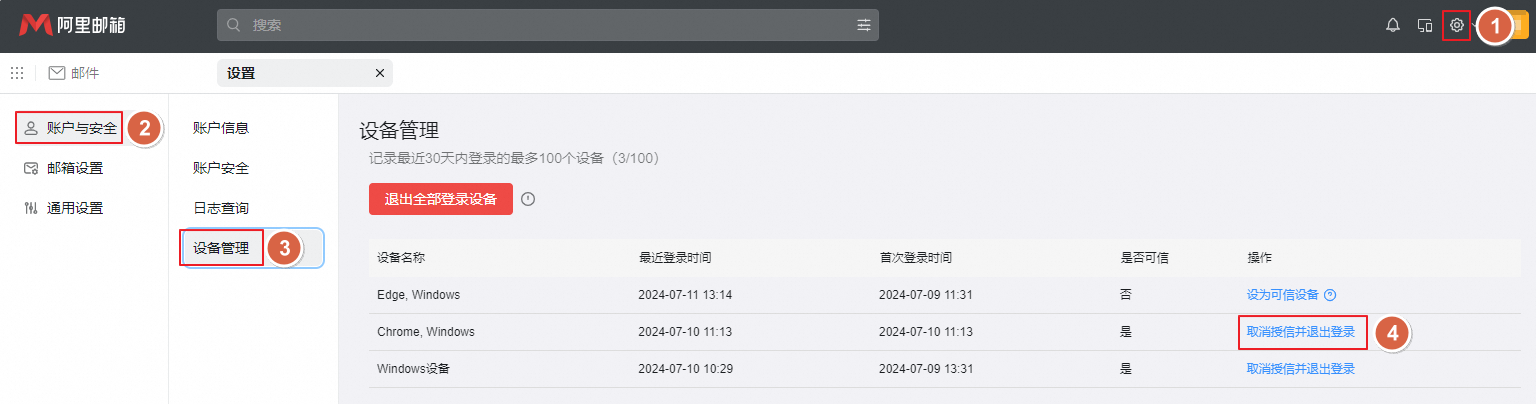Focus the 搜索 input field
Viewport: 1536px width, 404px height.
(x=540, y=26)
